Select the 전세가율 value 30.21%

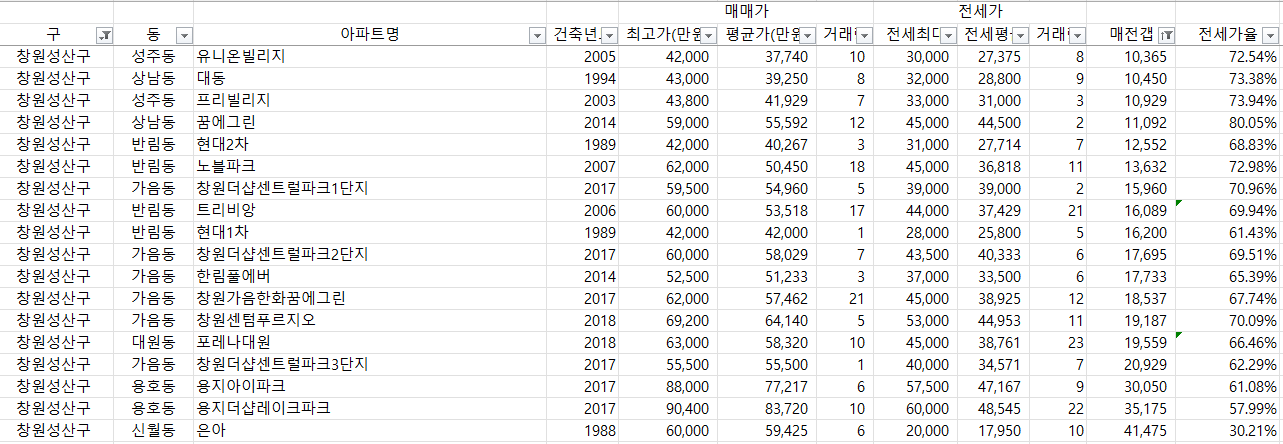coord(1230,429)
